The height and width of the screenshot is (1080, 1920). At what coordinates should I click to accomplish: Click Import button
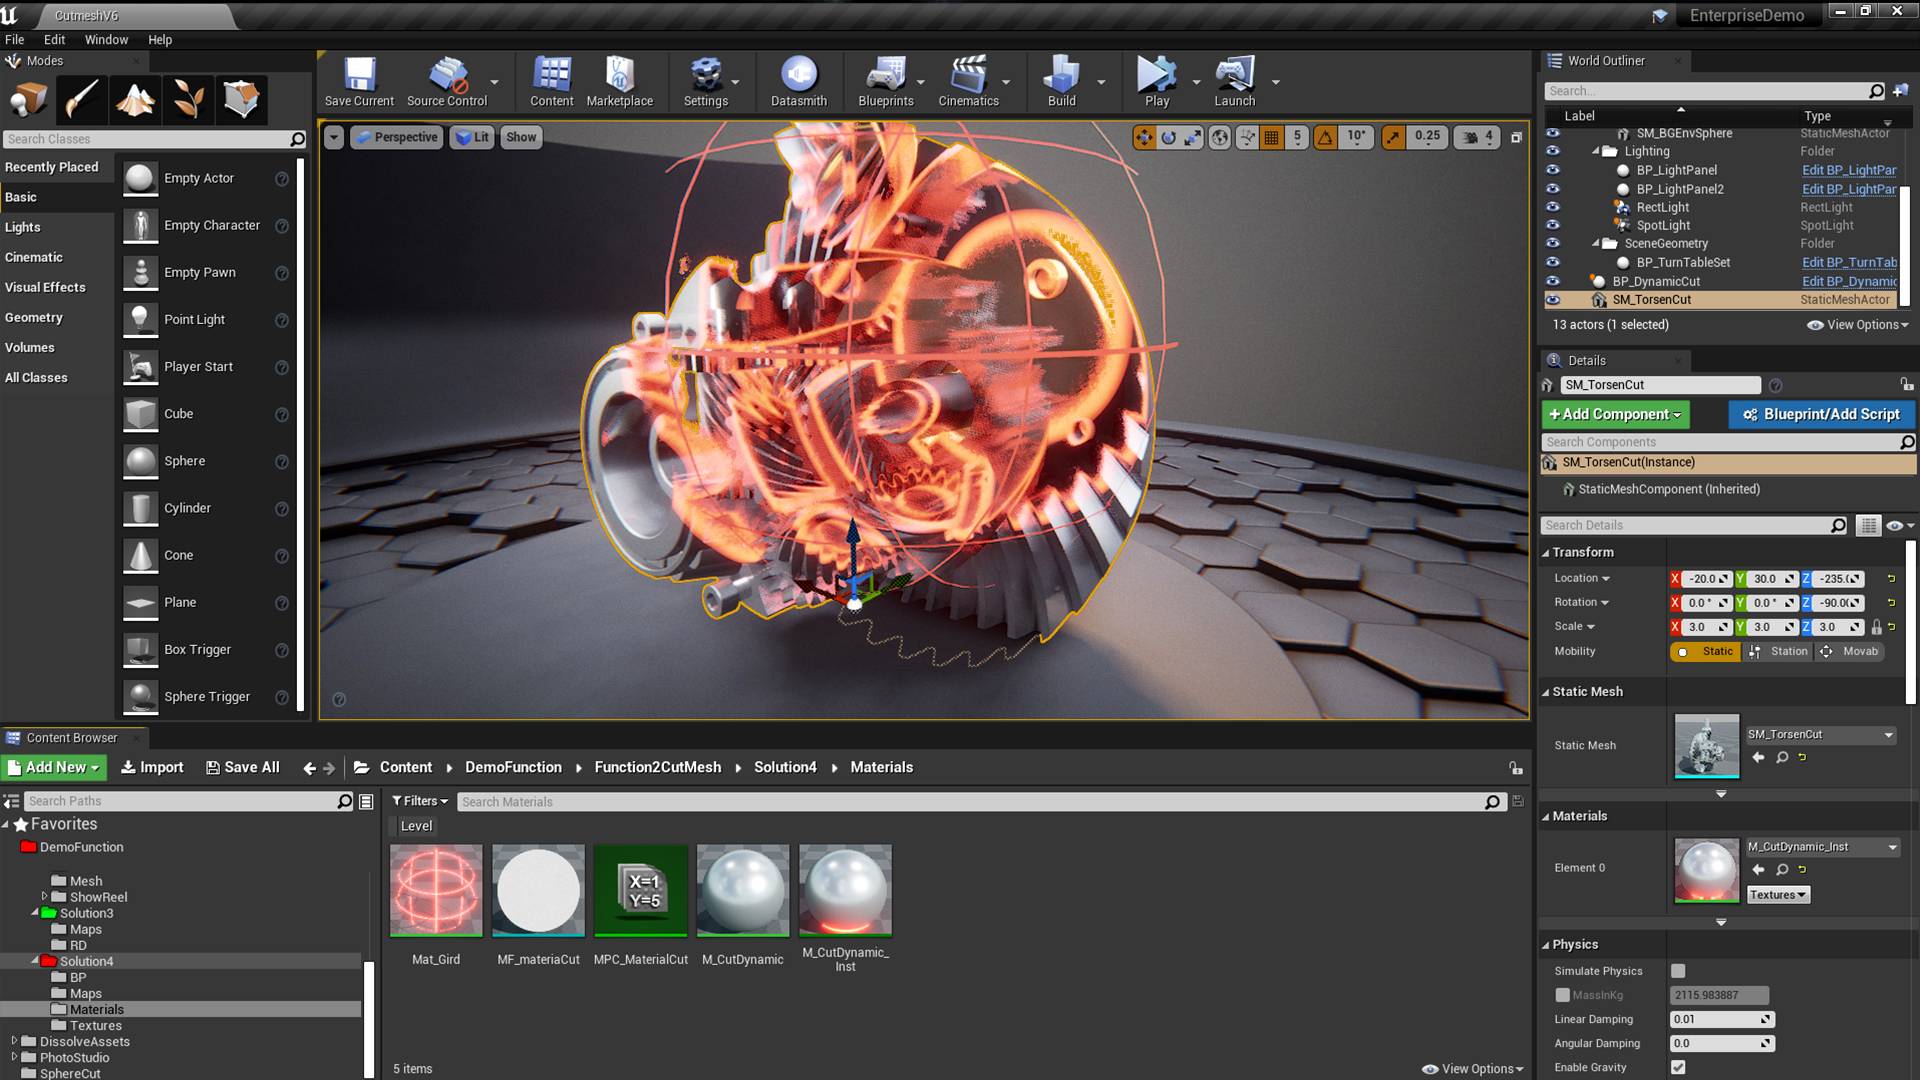(152, 767)
